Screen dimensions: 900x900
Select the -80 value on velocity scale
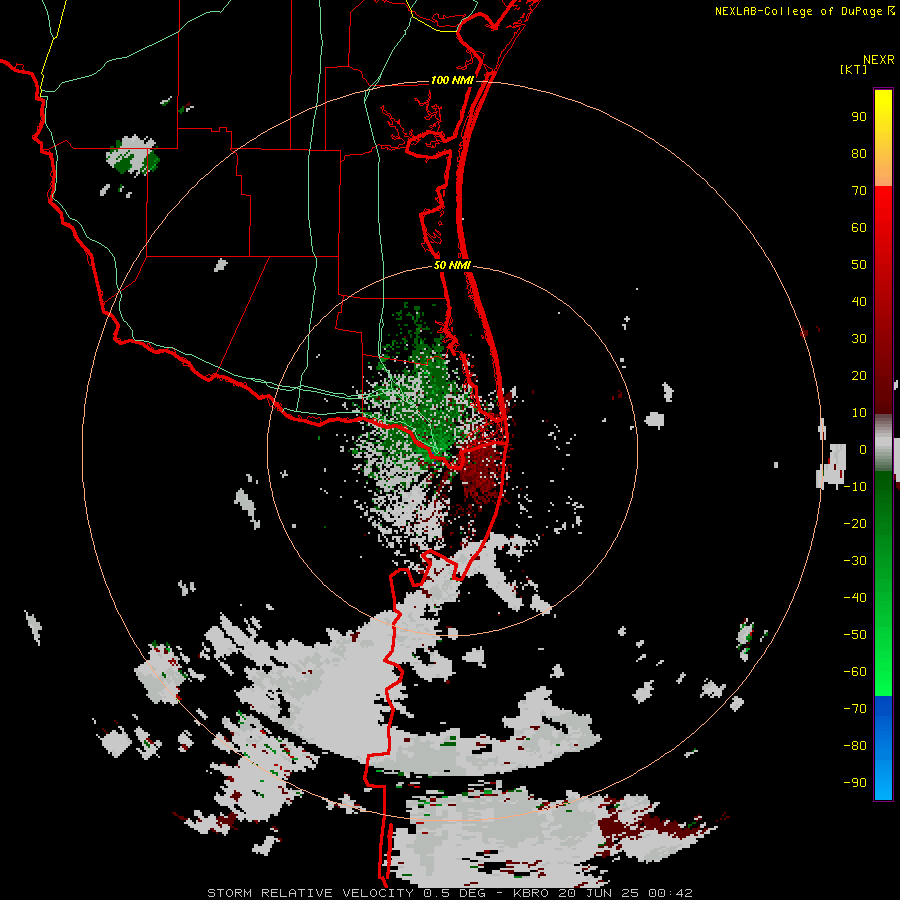tap(855, 746)
